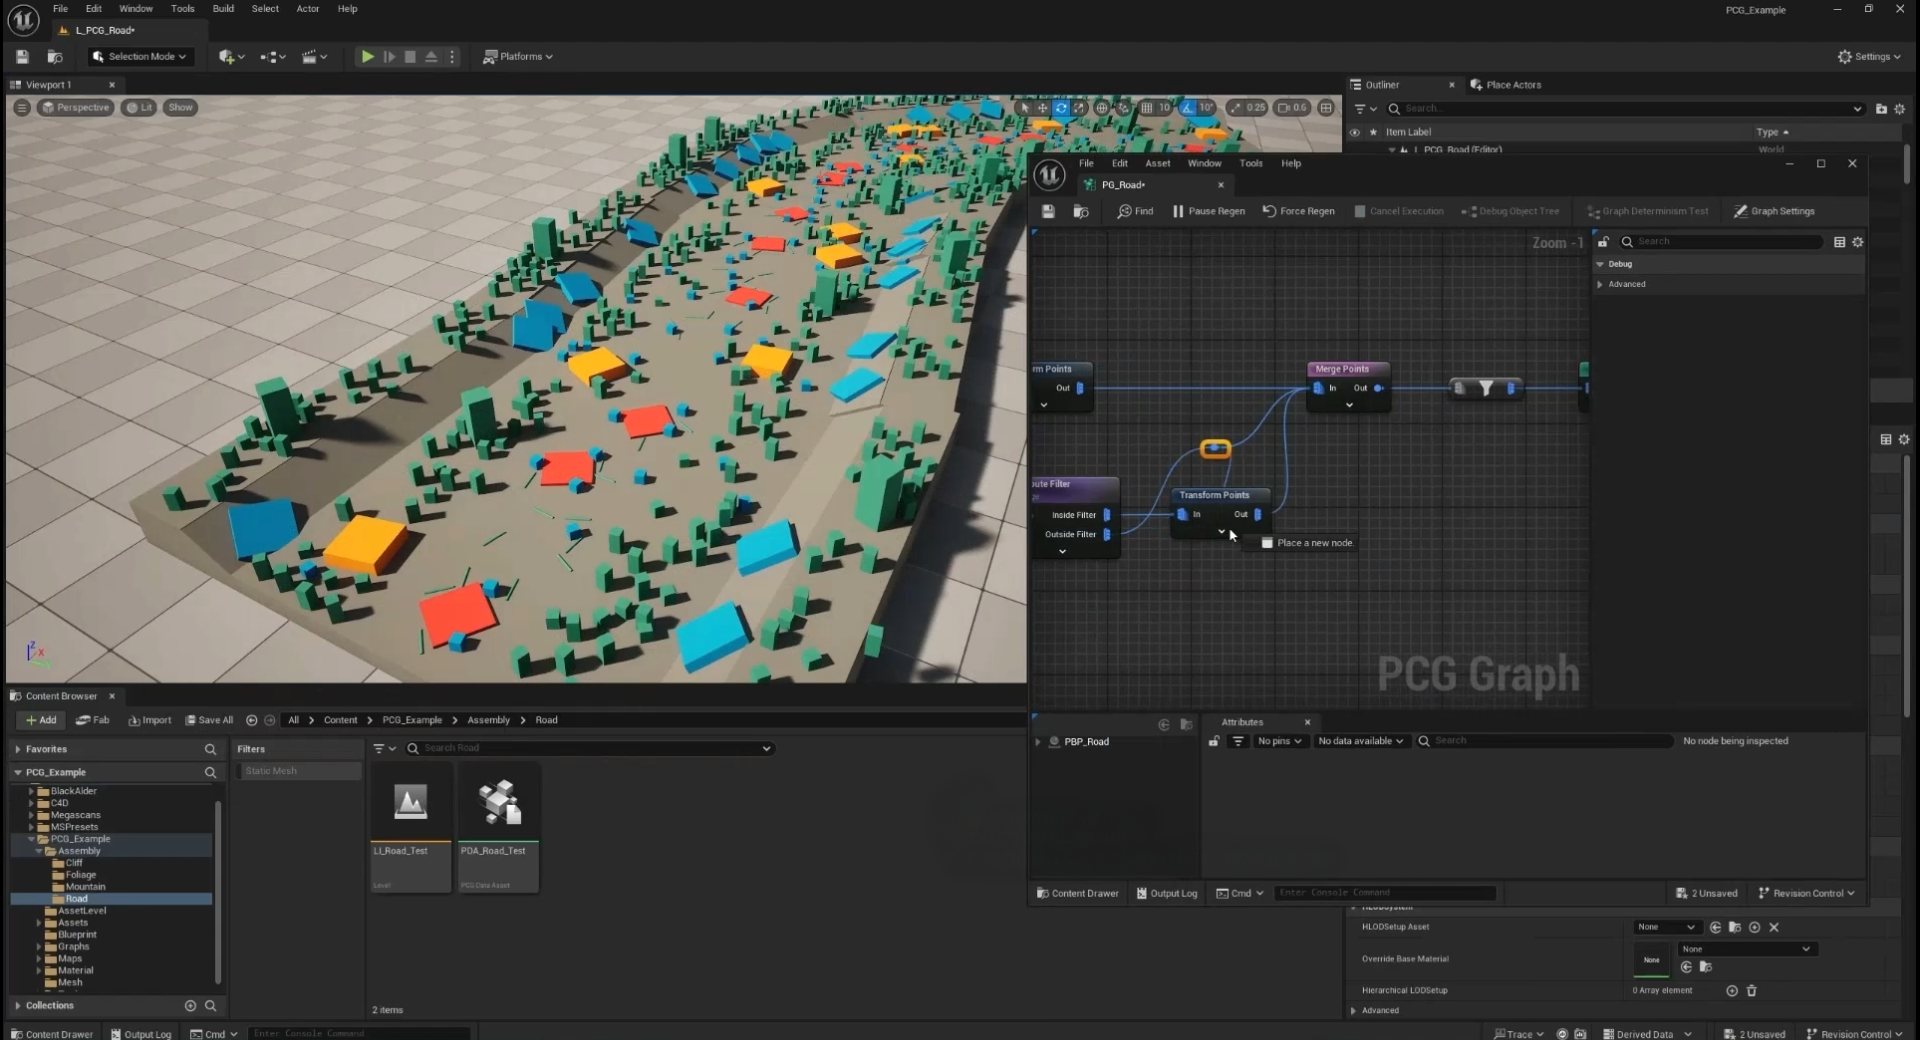This screenshot has width=1920, height=1040.
Task: Click the Attributes panel search field
Action: click(1544, 741)
